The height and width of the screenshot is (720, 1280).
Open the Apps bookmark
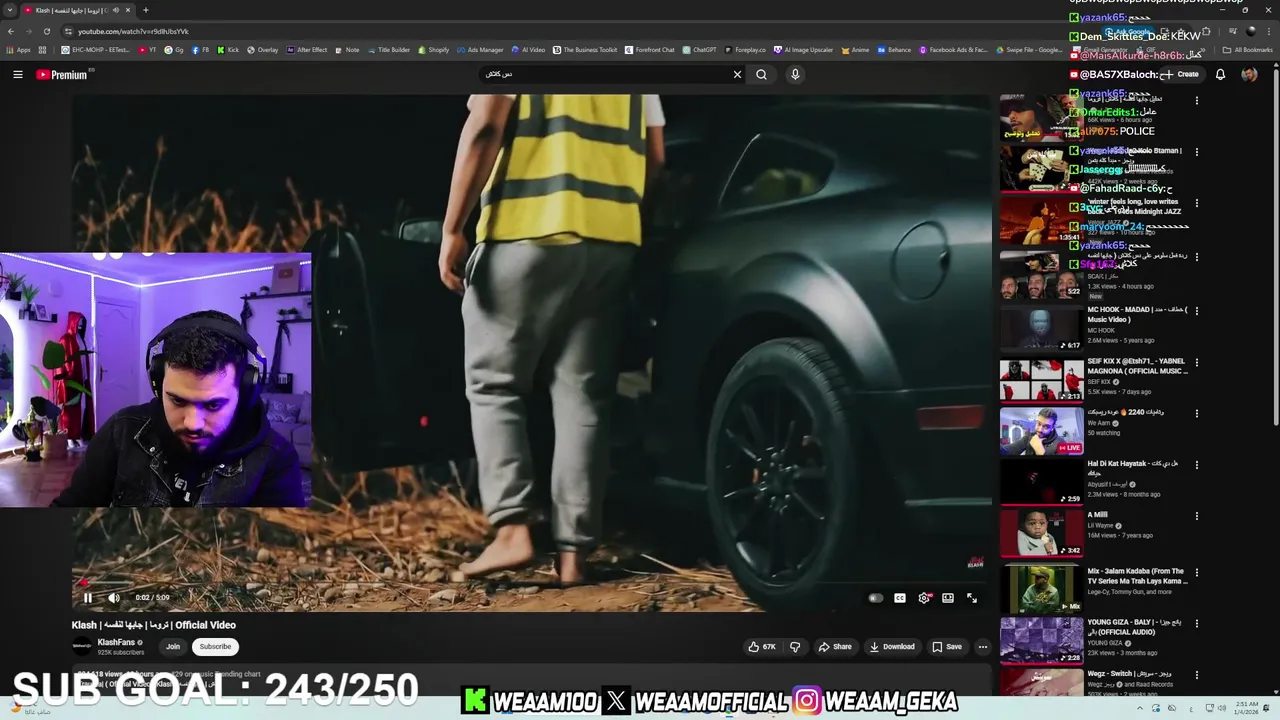pos(18,50)
